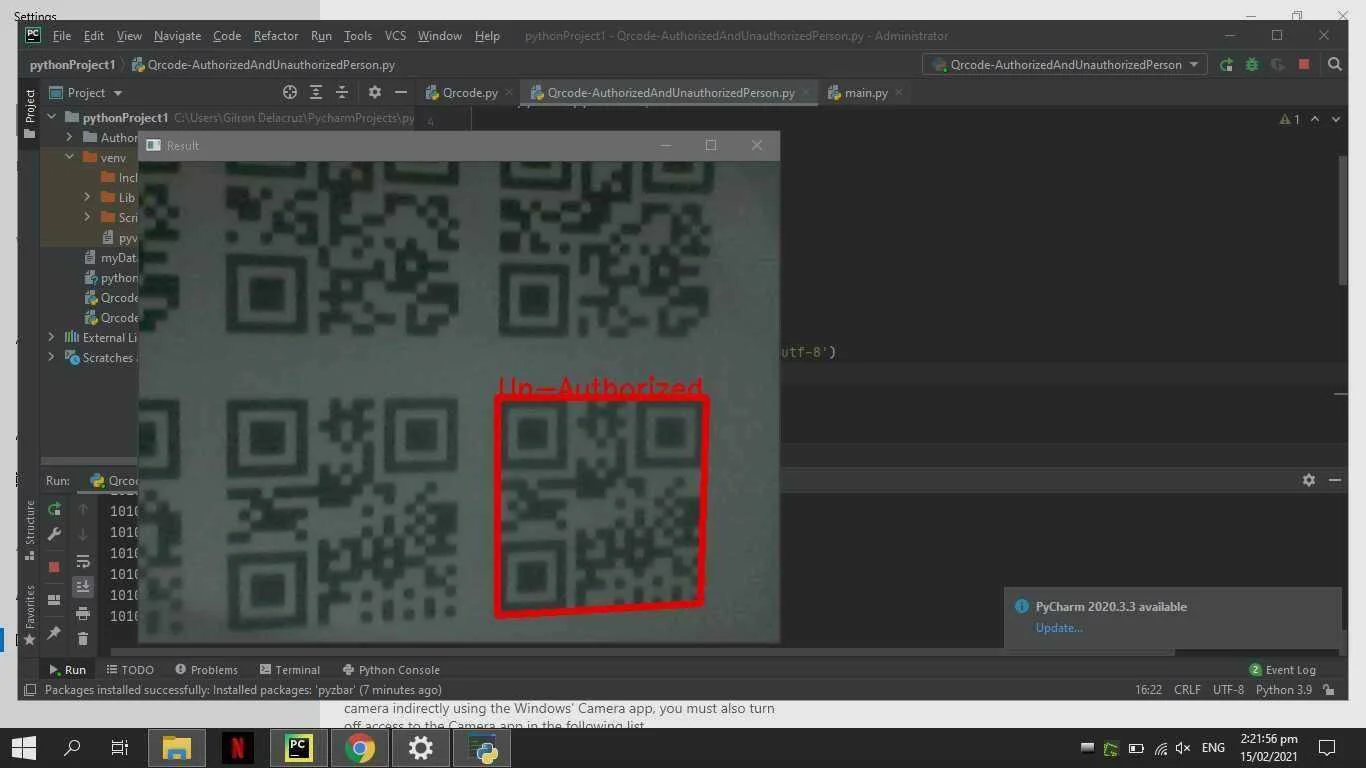Collapse the venv folder

click(x=69, y=157)
